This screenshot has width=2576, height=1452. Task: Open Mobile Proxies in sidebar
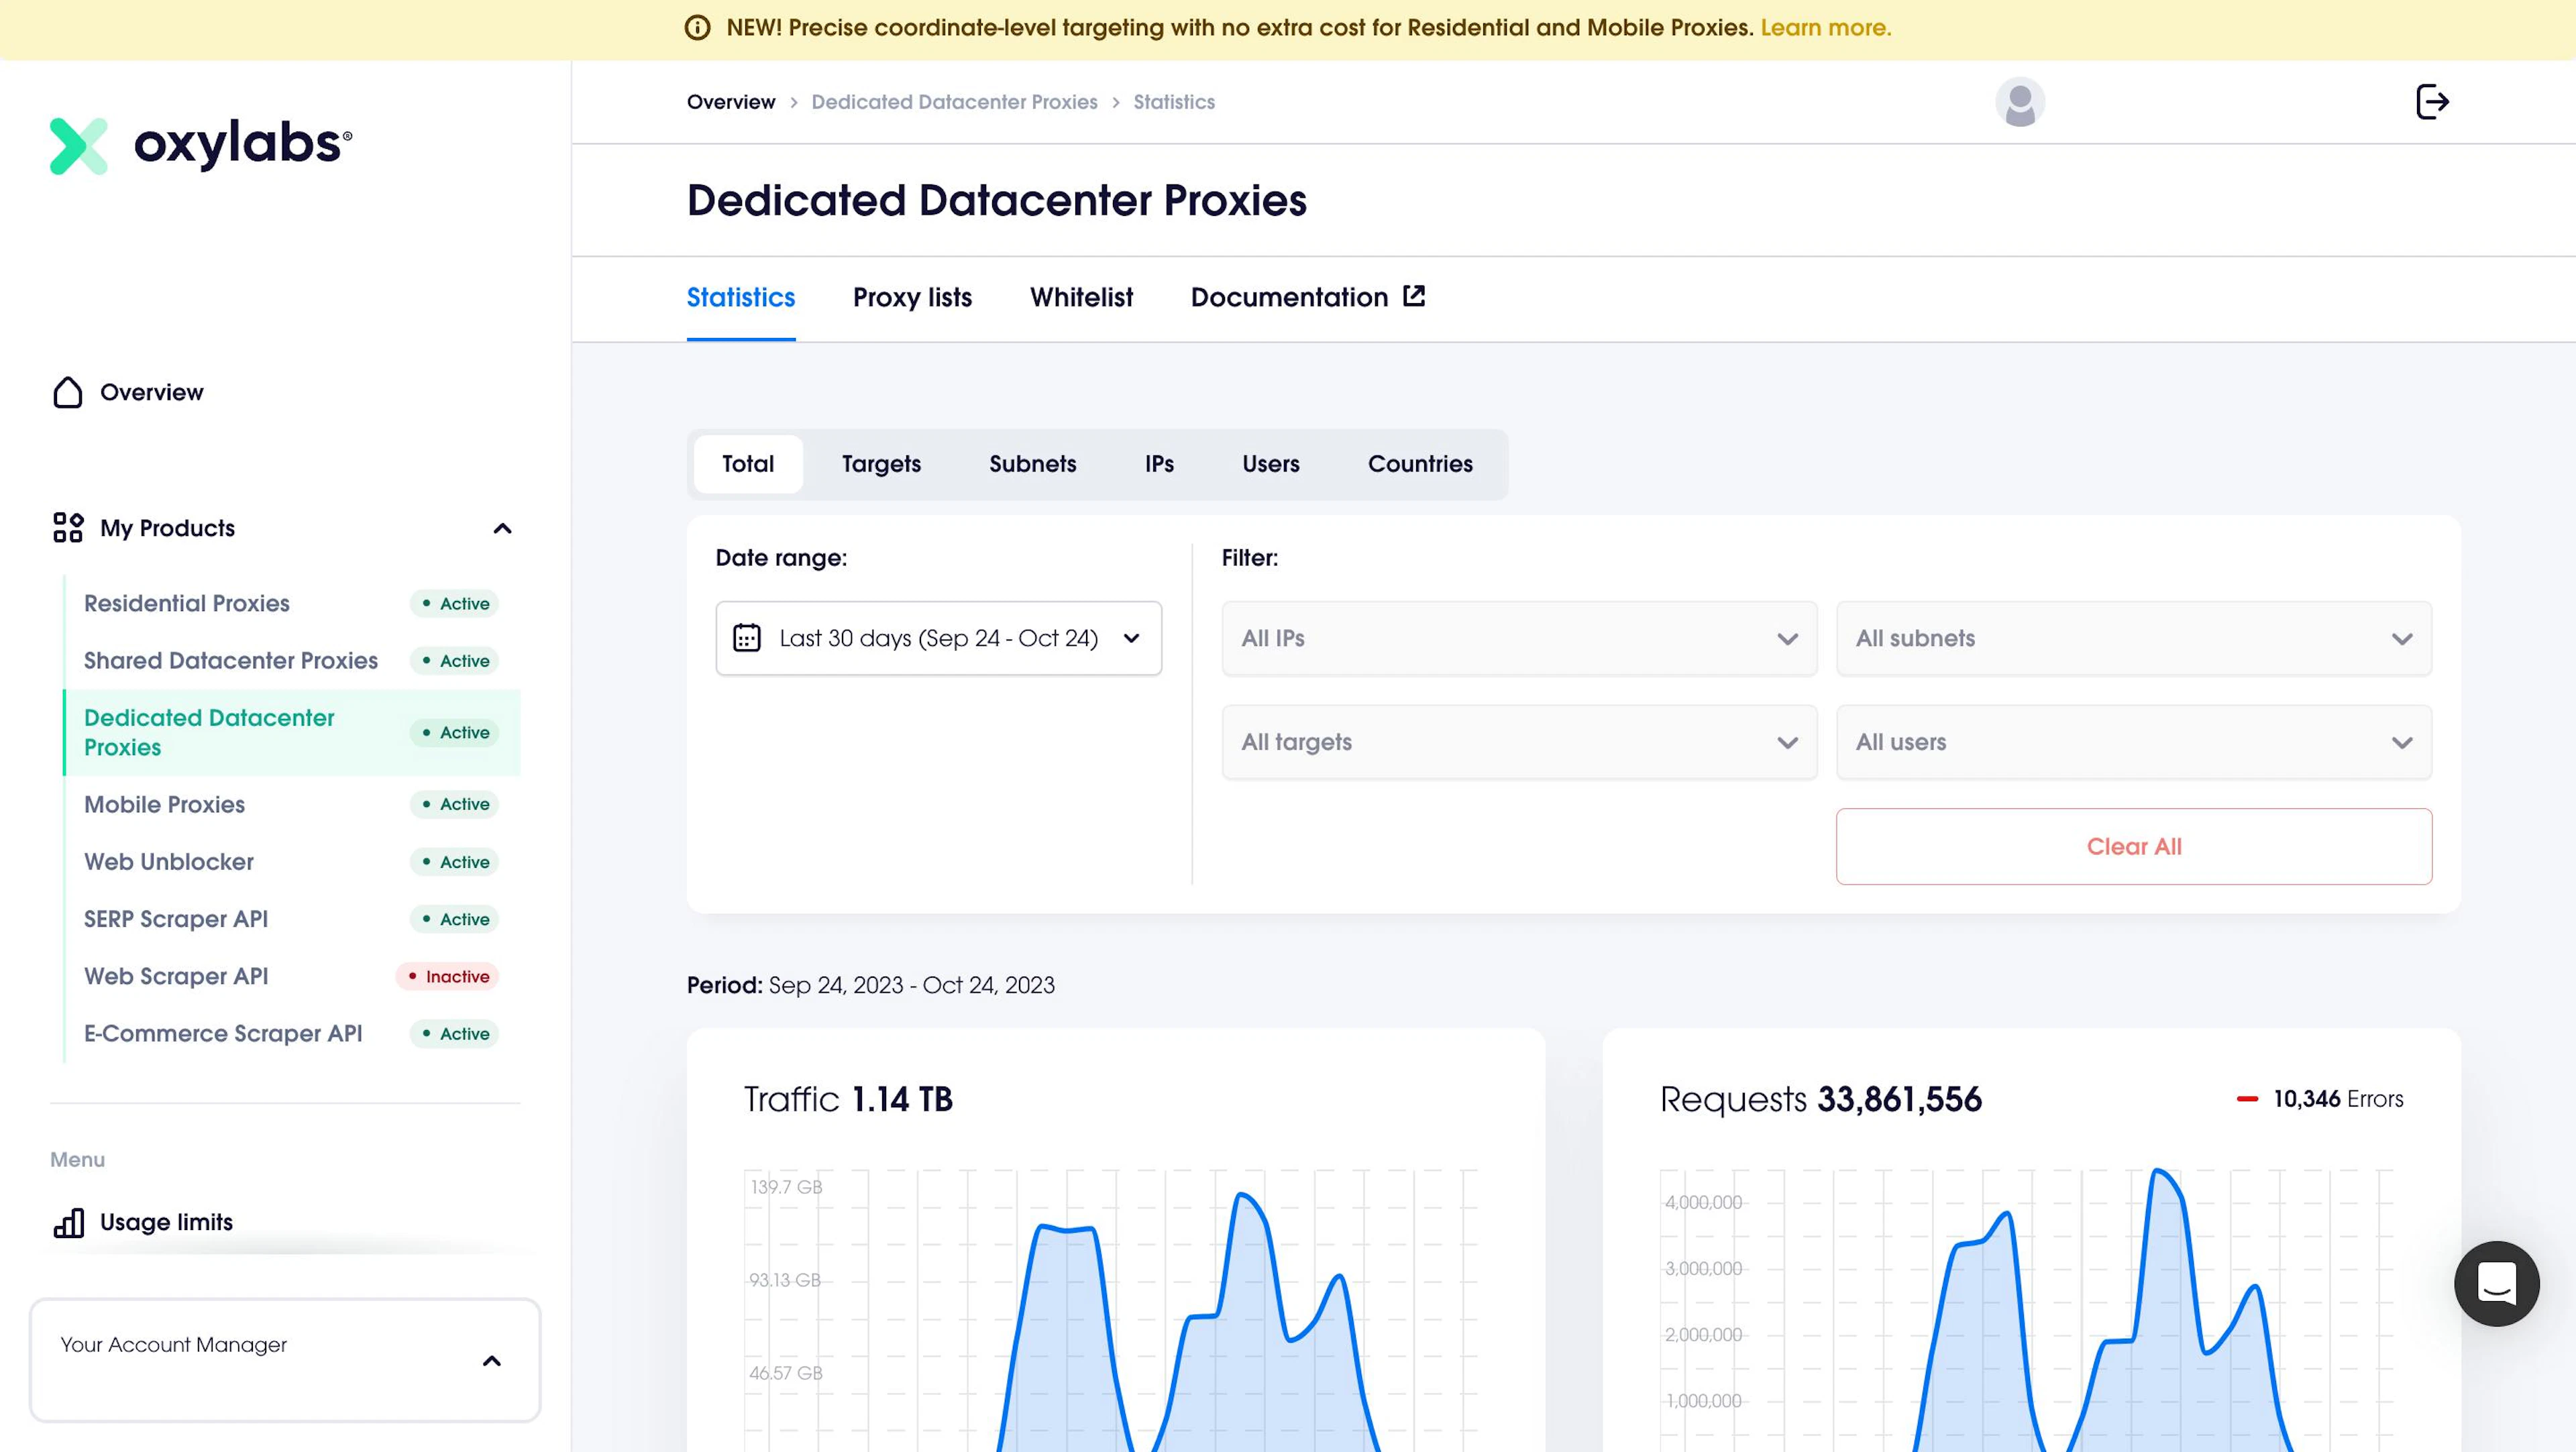pos(164,804)
